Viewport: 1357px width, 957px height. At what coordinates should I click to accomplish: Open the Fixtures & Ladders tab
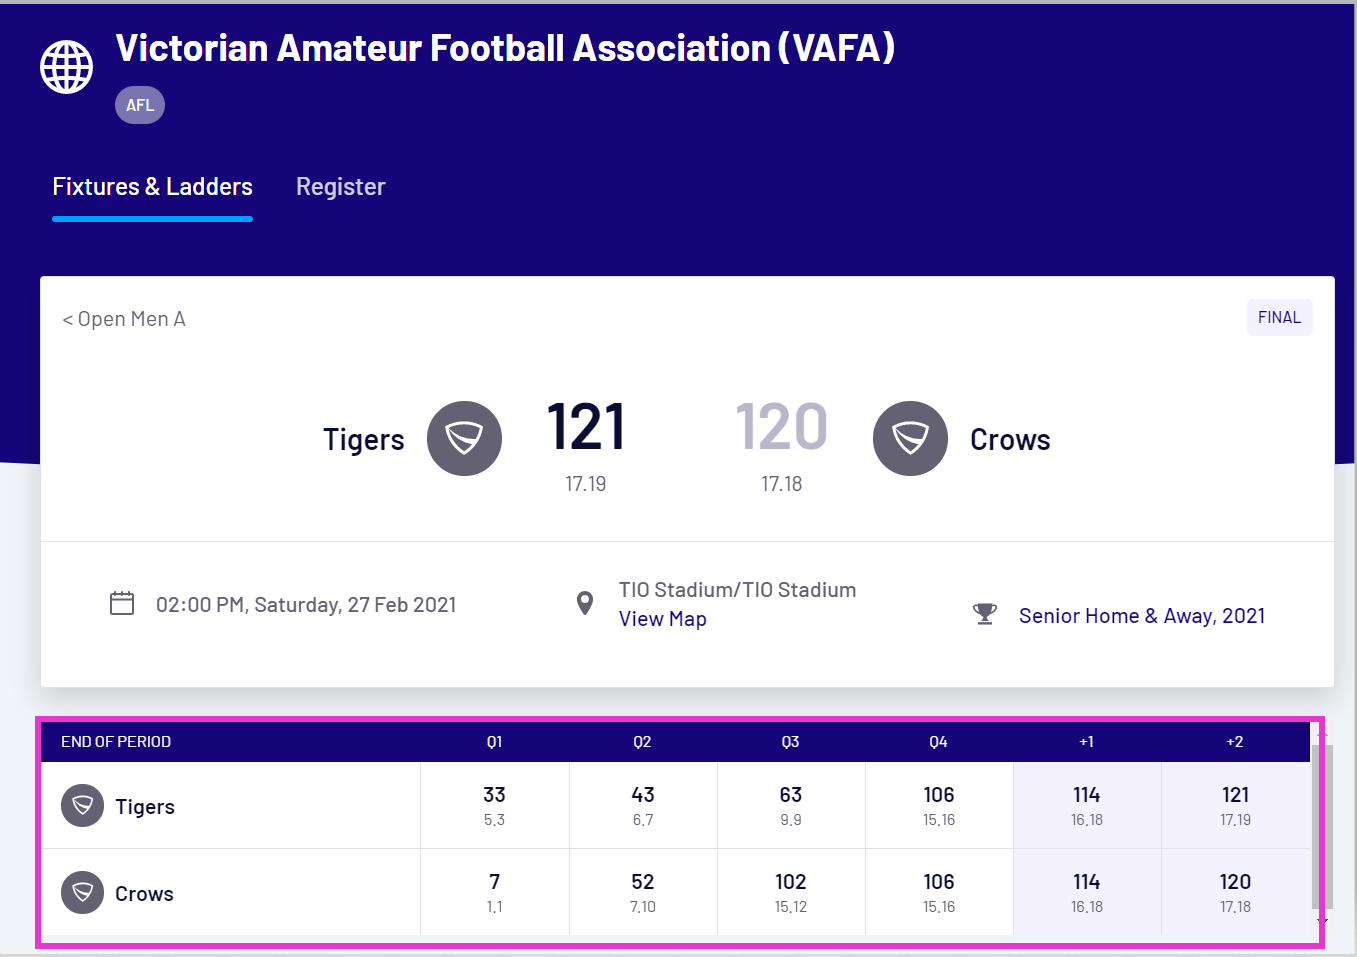(152, 187)
